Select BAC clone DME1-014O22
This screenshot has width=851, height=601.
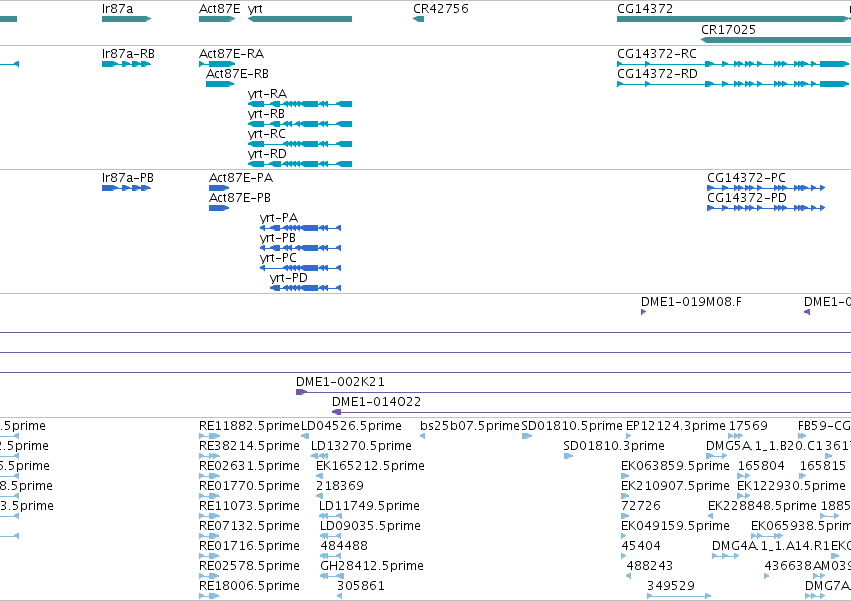tap(592, 412)
